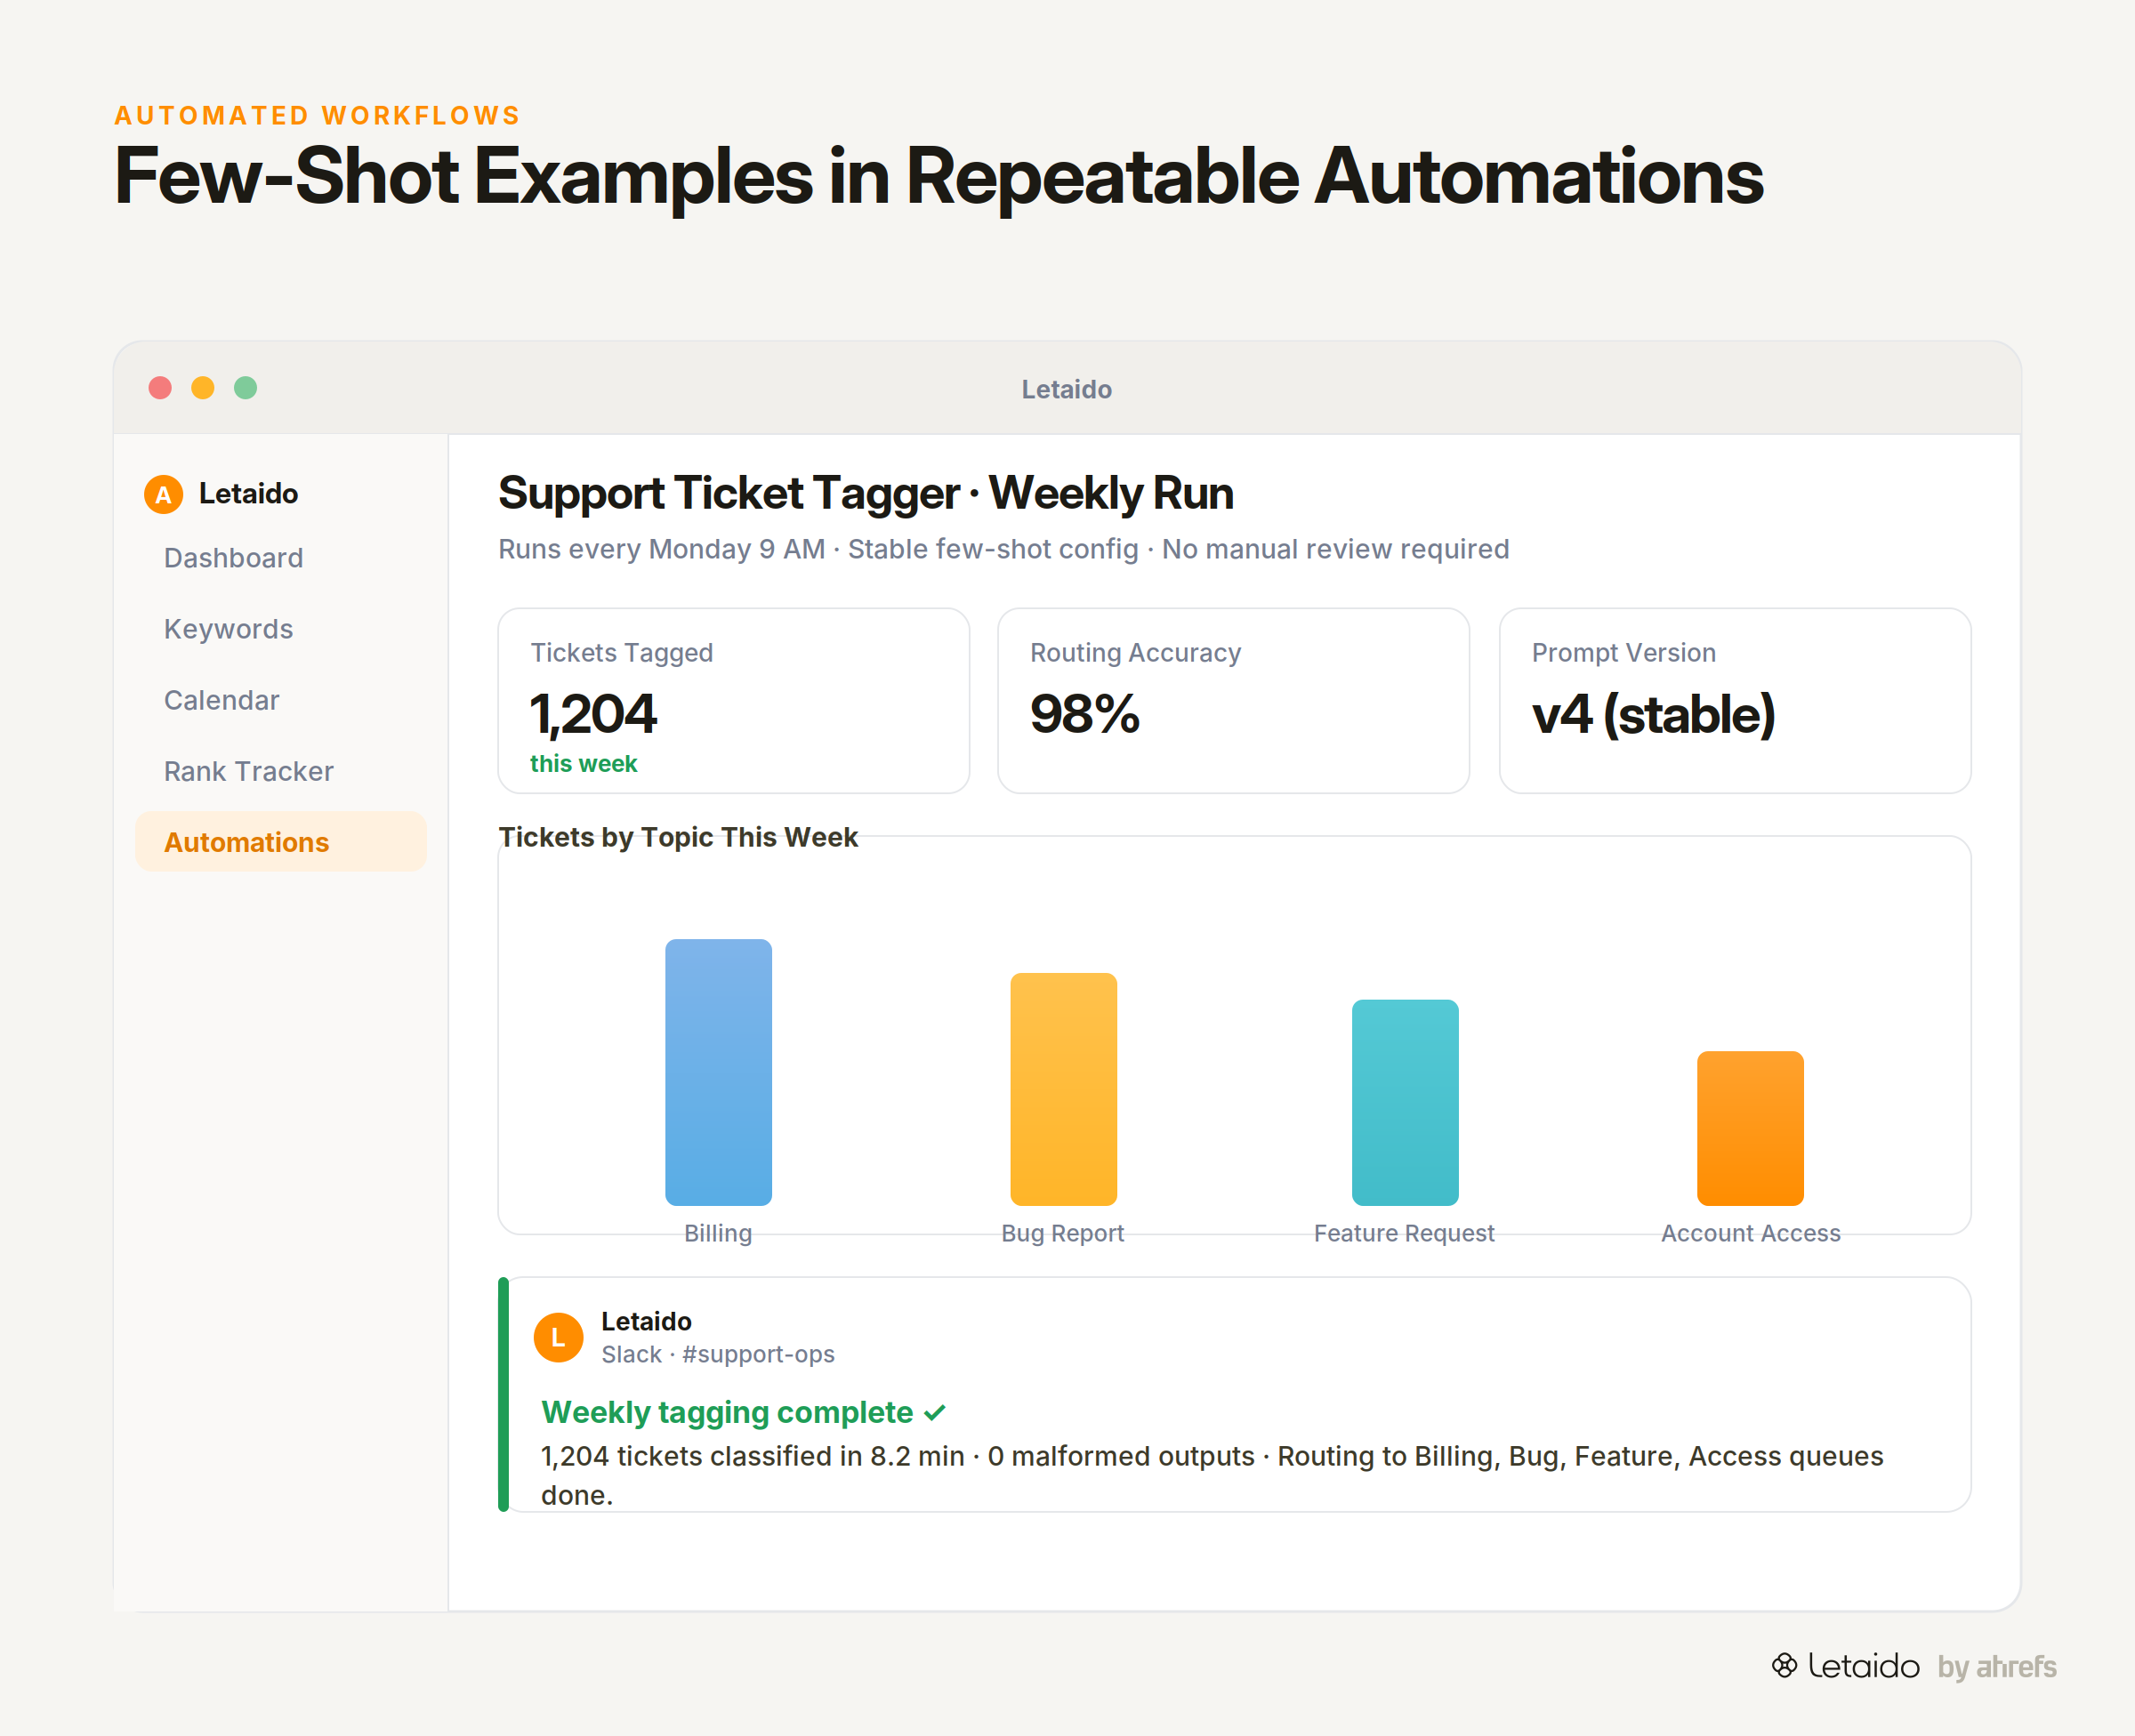Click the '1,204' tickets tagged value
Image resolution: width=2135 pixels, height=1736 pixels.
tap(593, 714)
